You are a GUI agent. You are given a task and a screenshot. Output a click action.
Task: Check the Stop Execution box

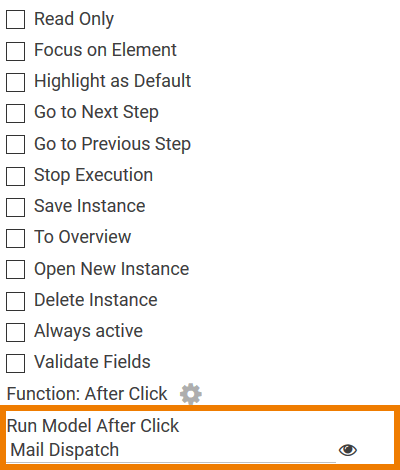(15, 176)
